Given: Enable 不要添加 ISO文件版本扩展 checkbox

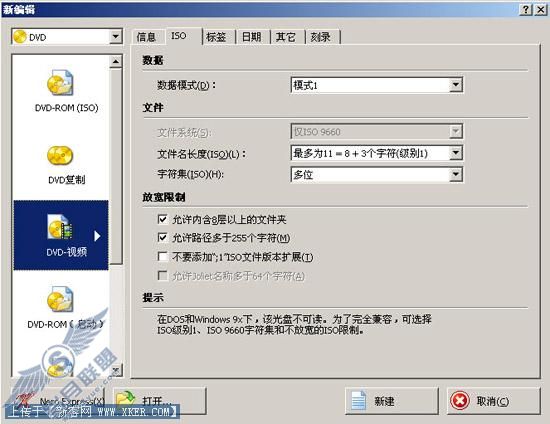Looking at the screenshot, I should [162, 257].
